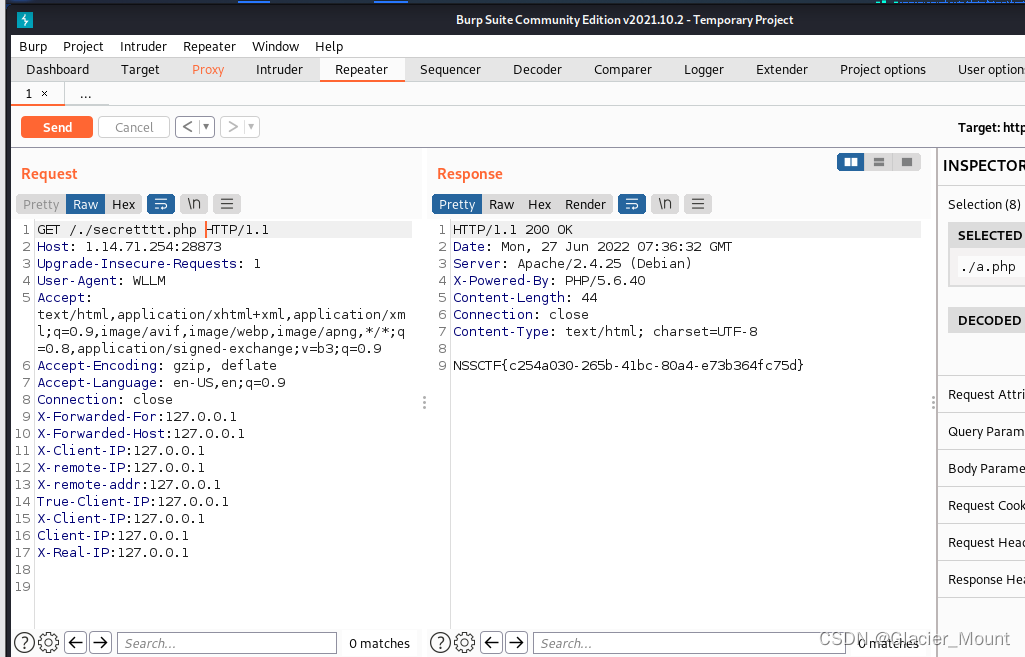Screen dimensions: 1025x657
Task: Open the Request editor options menu
Action: click(x=226, y=203)
